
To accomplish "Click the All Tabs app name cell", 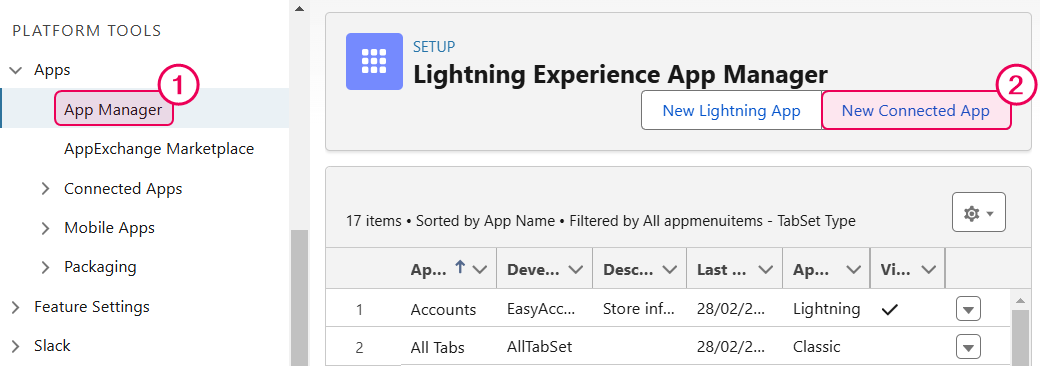I will click(437, 347).
